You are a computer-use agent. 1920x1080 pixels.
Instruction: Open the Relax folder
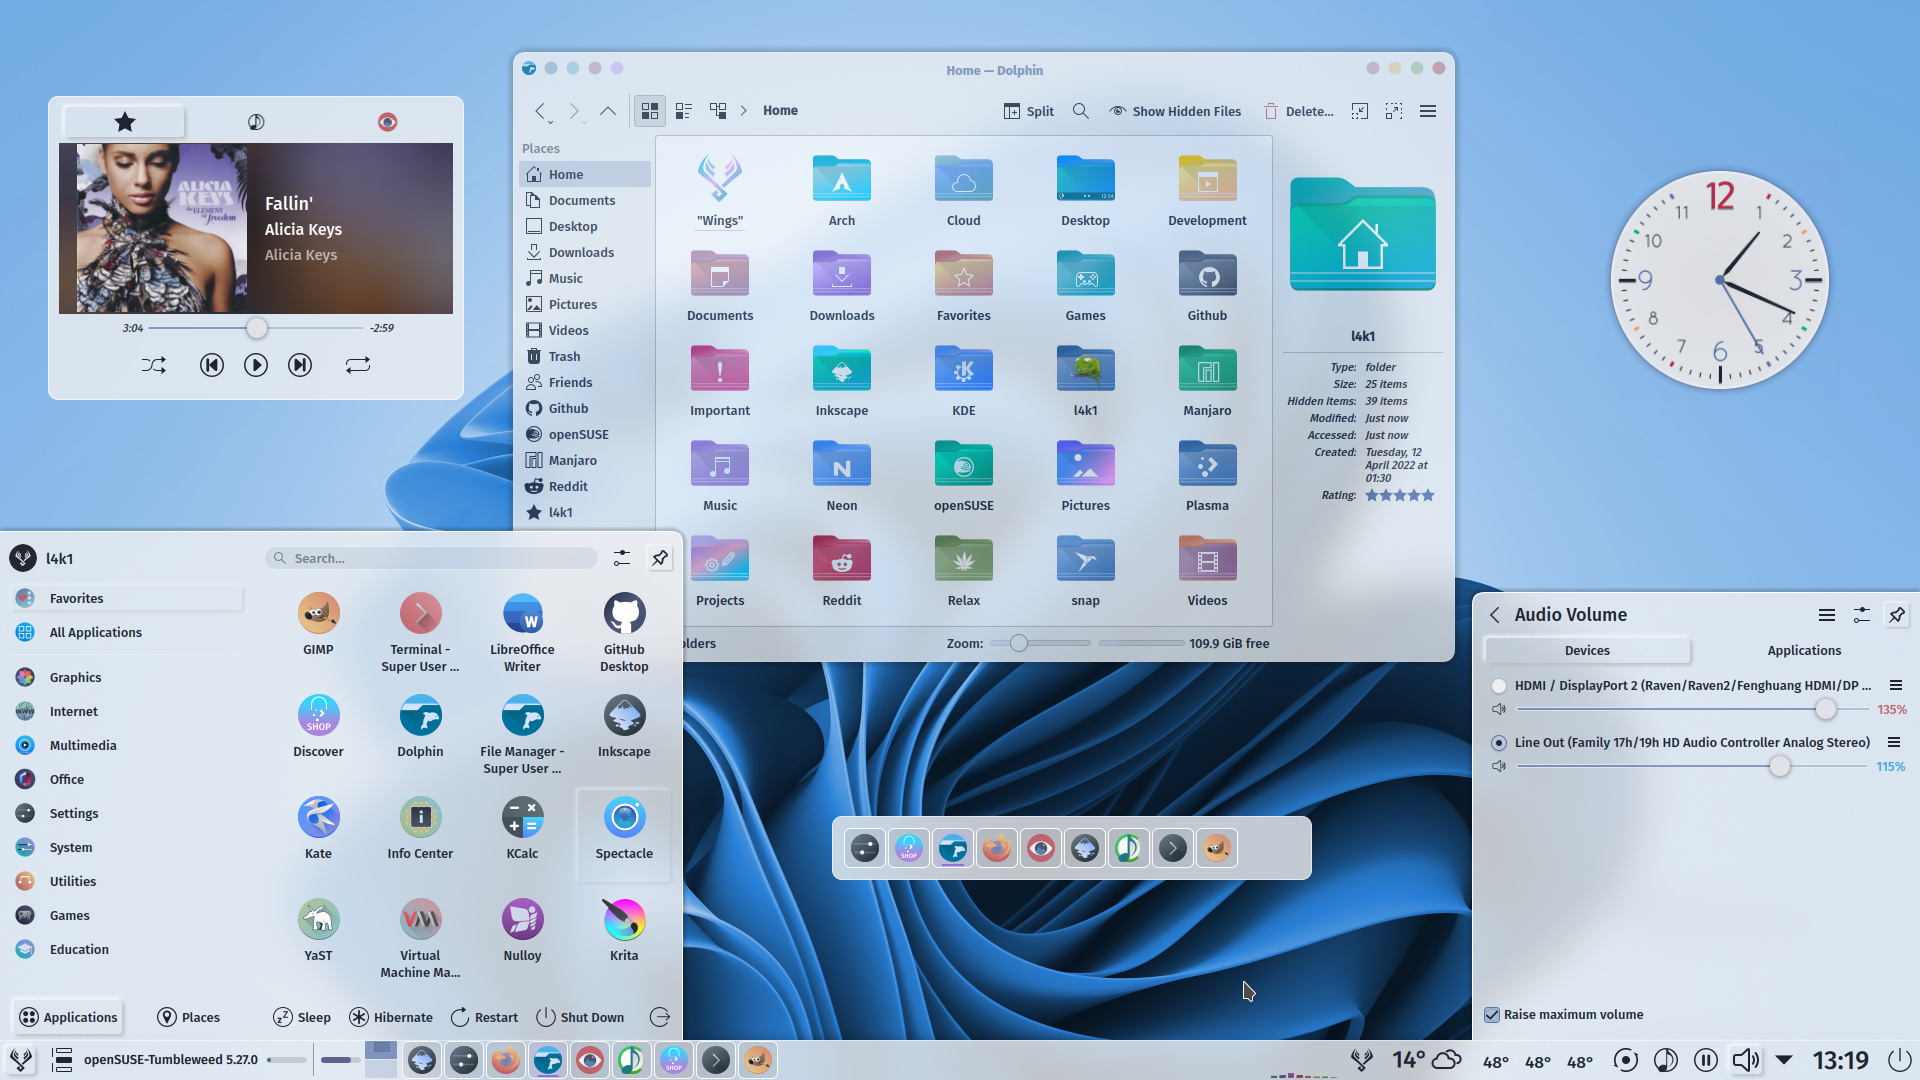pyautogui.click(x=964, y=570)
